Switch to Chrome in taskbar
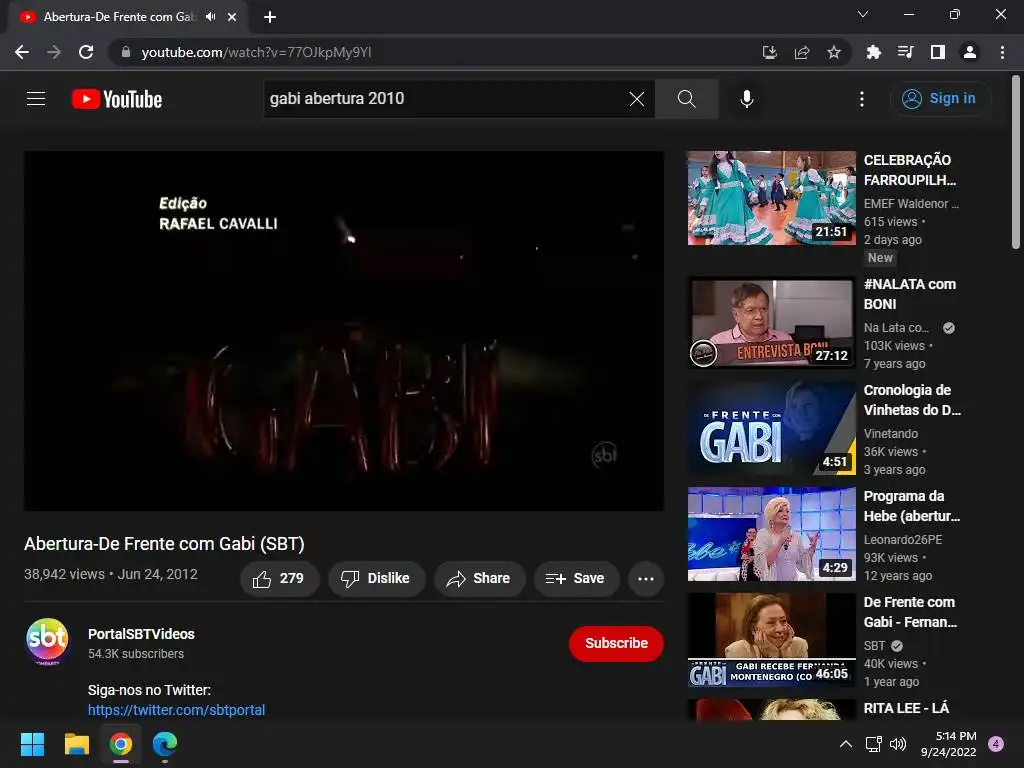 pos(121,744)
